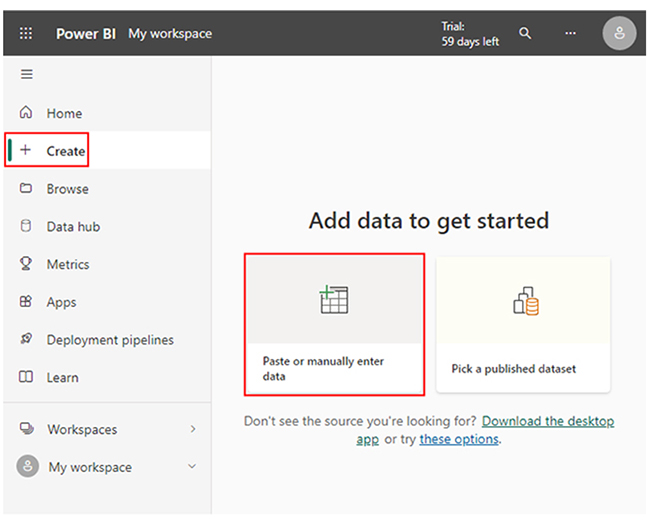Collapse the navigation pane hamburger icon

click(x=27, y=74)
